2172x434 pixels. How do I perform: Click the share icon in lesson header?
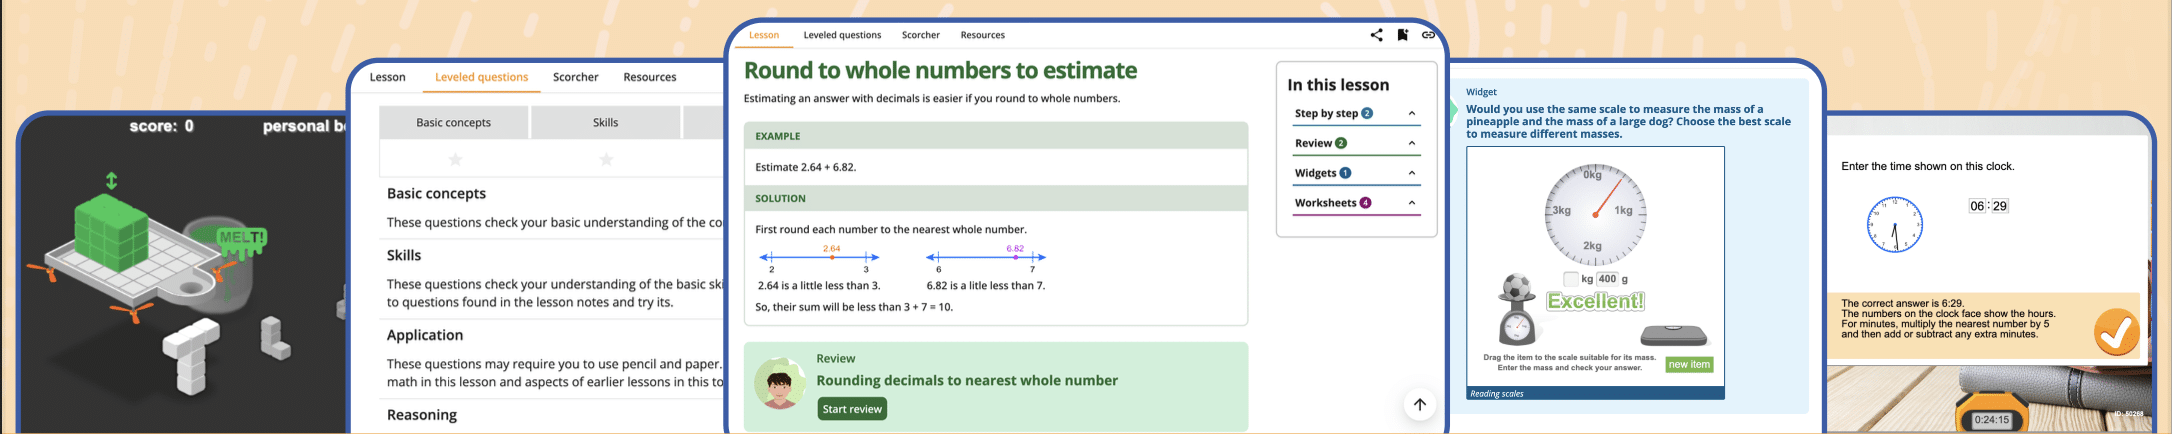click(1376, 35)
